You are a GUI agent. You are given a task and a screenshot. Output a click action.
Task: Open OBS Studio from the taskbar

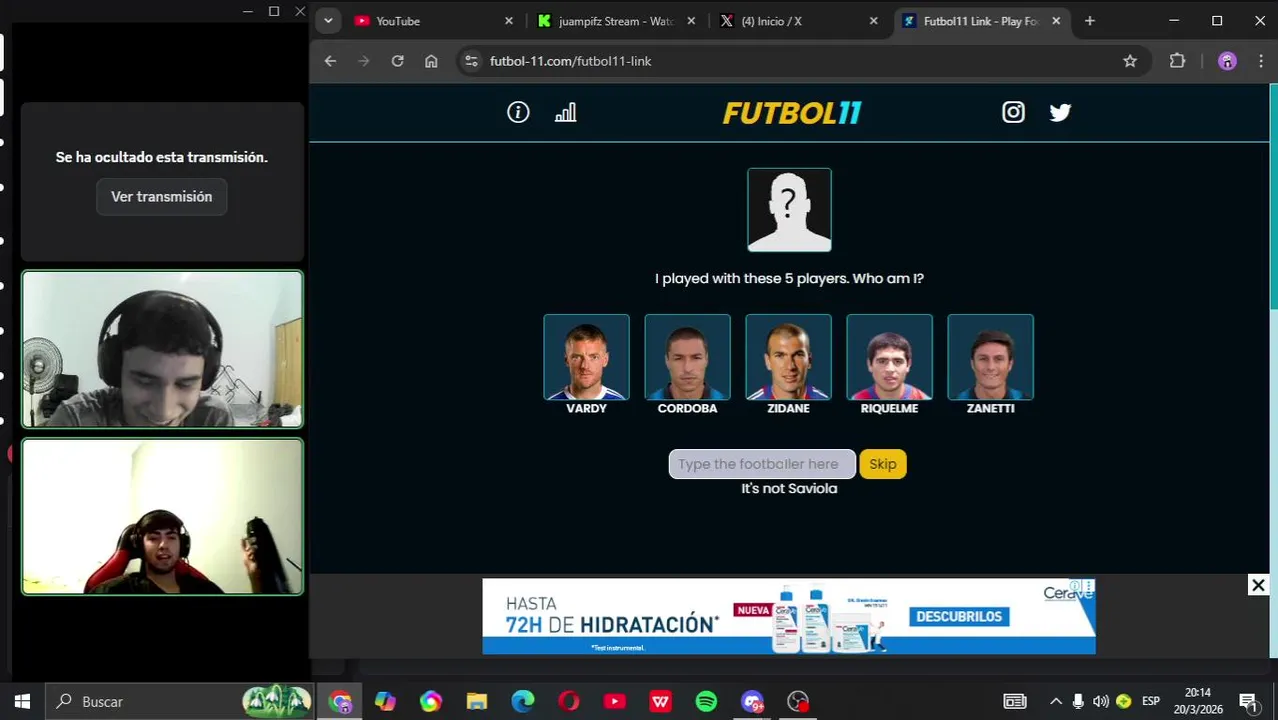(x=798, y=702)
